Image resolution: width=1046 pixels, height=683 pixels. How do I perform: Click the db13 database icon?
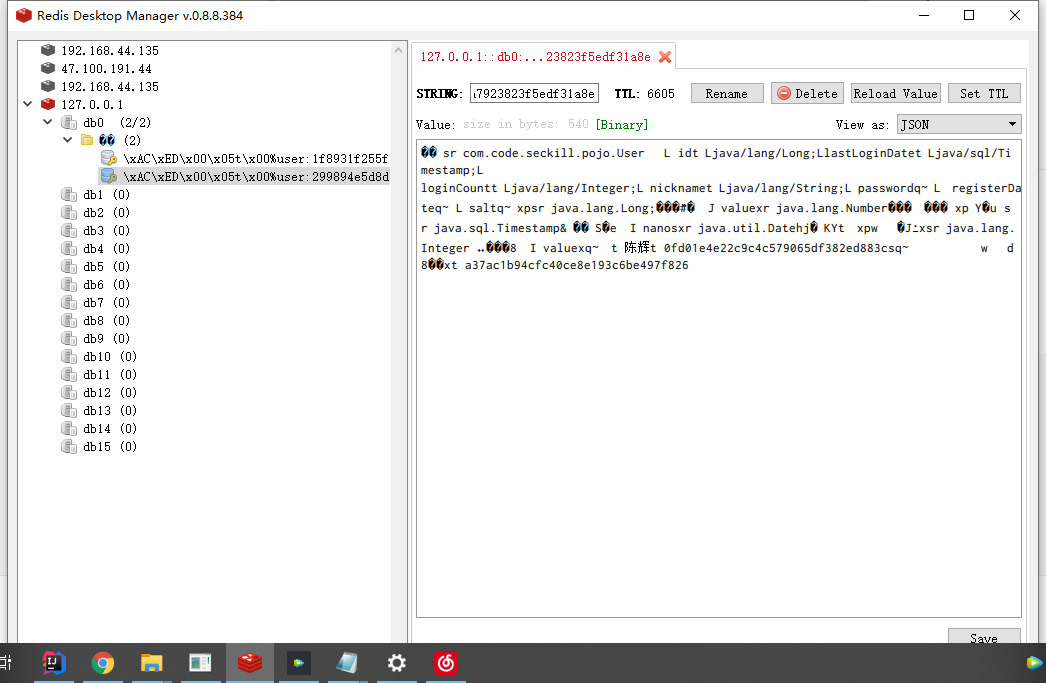coord(69,410)
